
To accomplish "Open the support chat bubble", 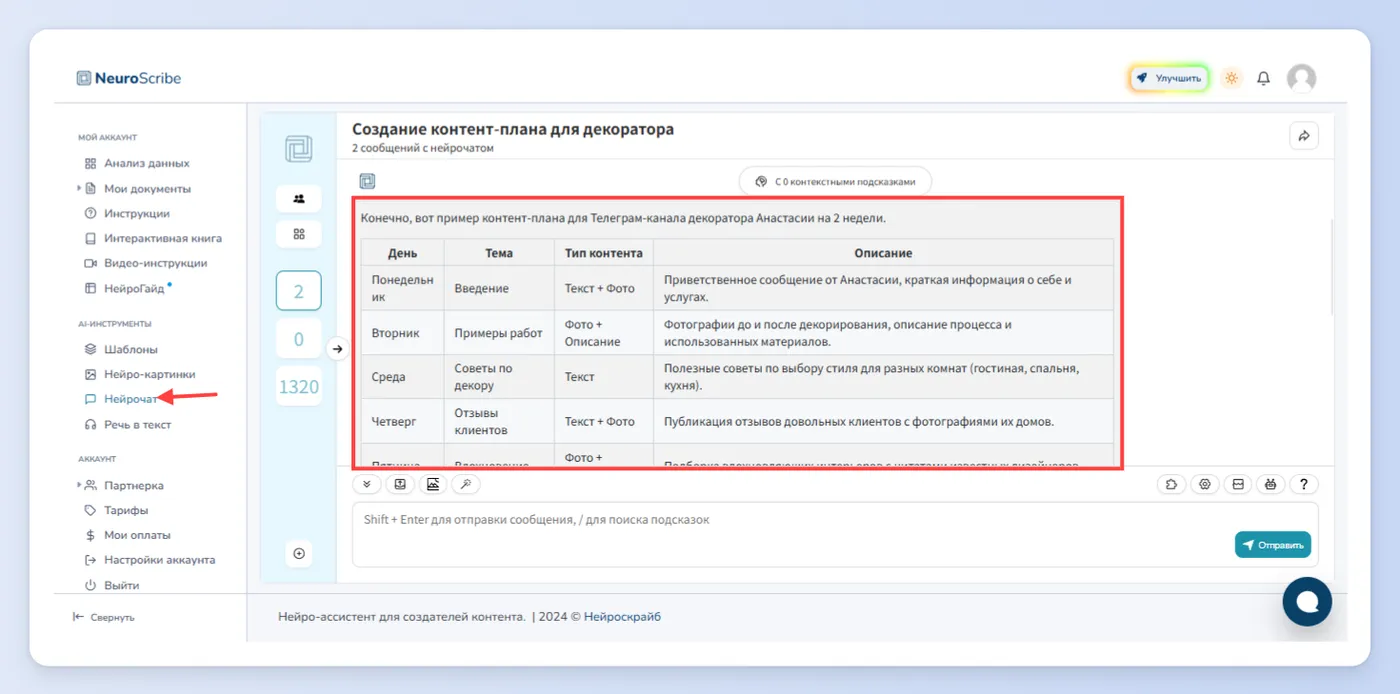I will (x=1307, y=601).
